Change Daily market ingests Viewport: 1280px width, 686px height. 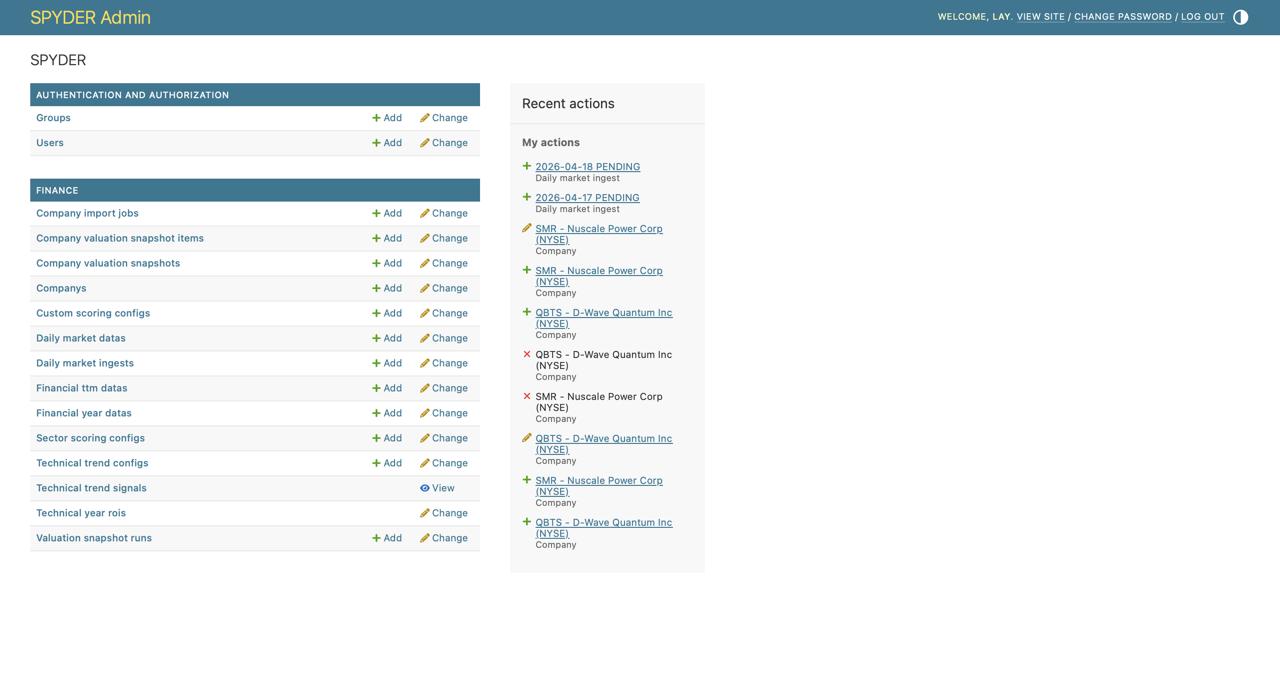(x=444, y=363)
